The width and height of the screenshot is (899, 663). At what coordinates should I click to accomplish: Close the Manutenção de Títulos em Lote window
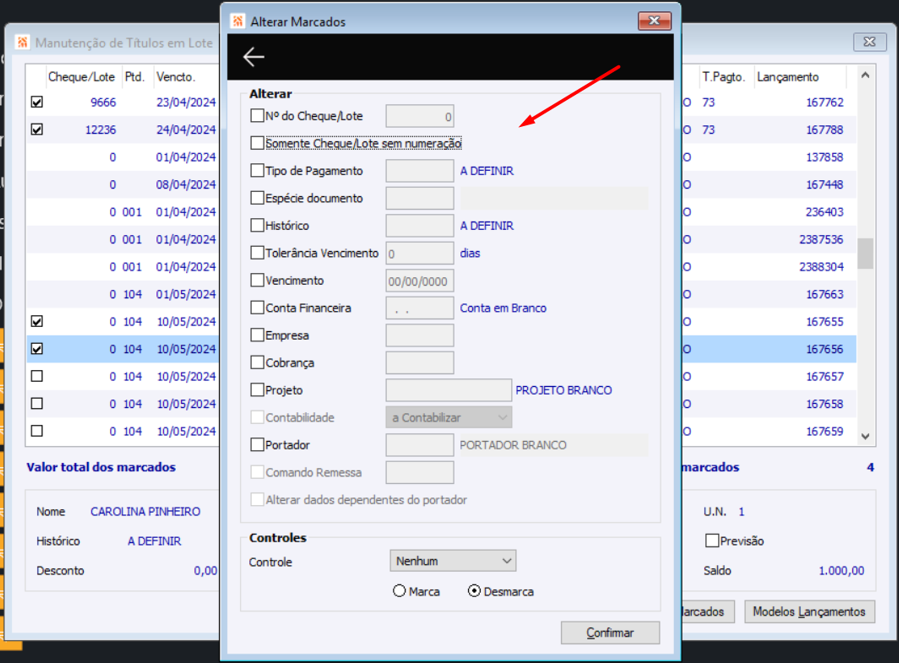pyautogui.click(x=869, y=41)
